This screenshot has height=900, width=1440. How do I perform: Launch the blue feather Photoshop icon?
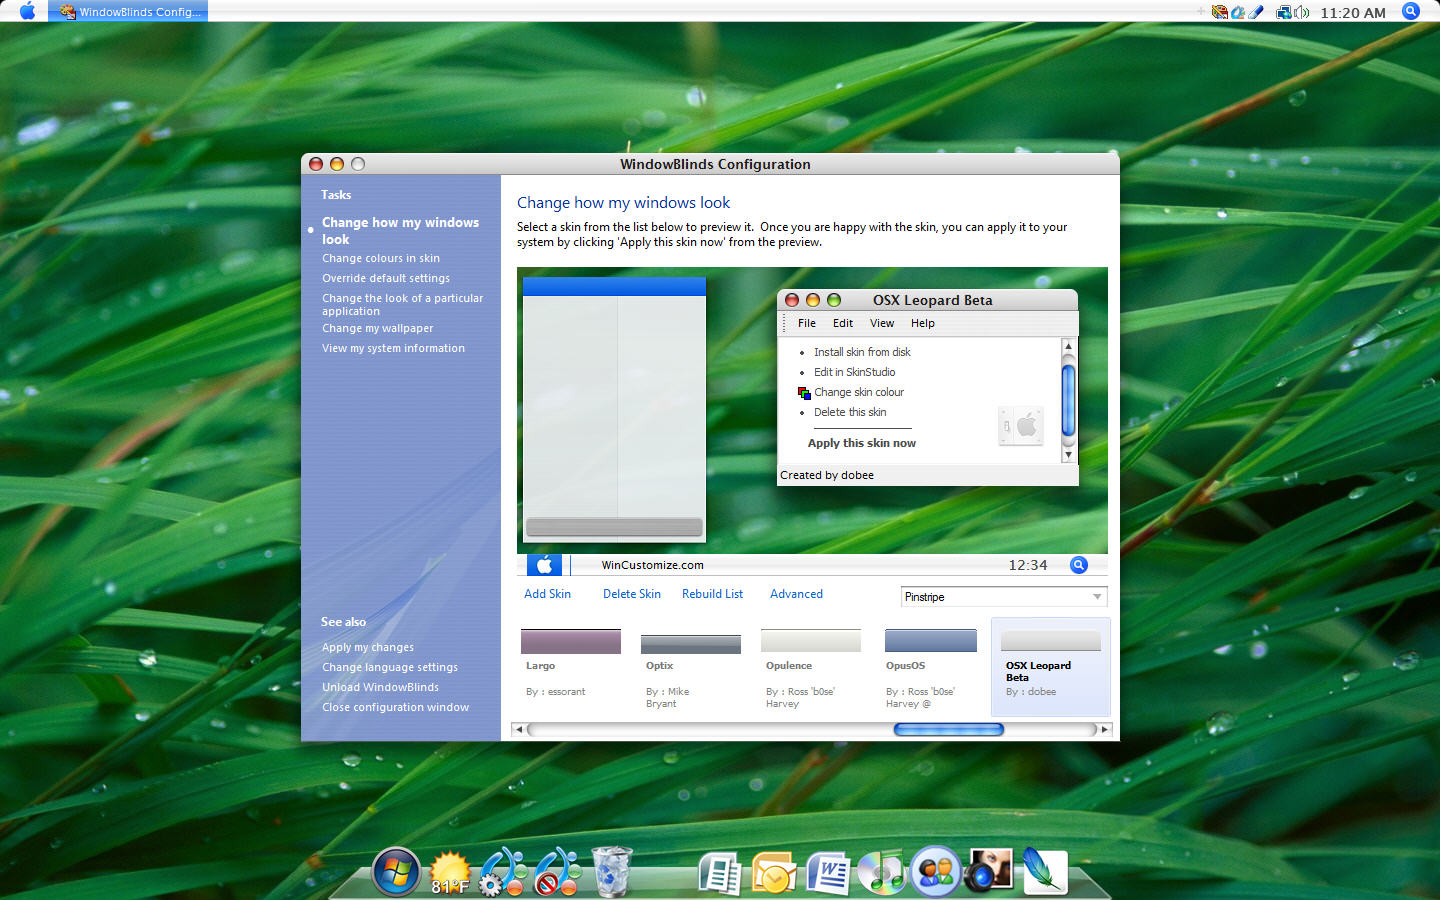point(1045,871)
